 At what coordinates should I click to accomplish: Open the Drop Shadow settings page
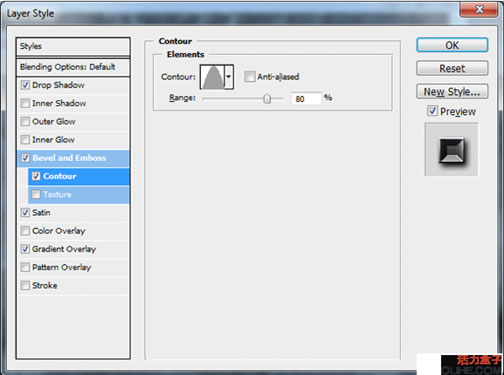pyautogui.click(x=58, y=85)
